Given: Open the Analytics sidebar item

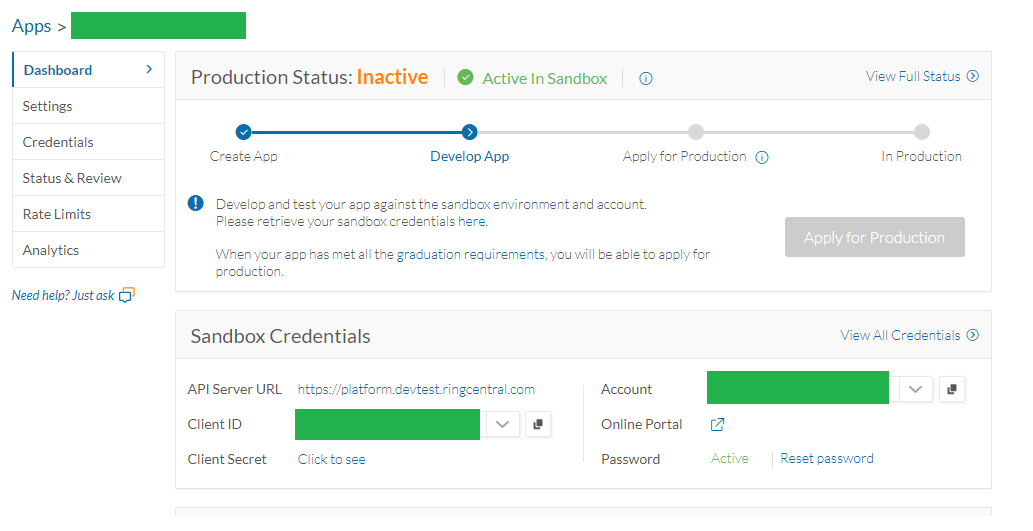Looking at the screenshot, I should click(51, 250).
